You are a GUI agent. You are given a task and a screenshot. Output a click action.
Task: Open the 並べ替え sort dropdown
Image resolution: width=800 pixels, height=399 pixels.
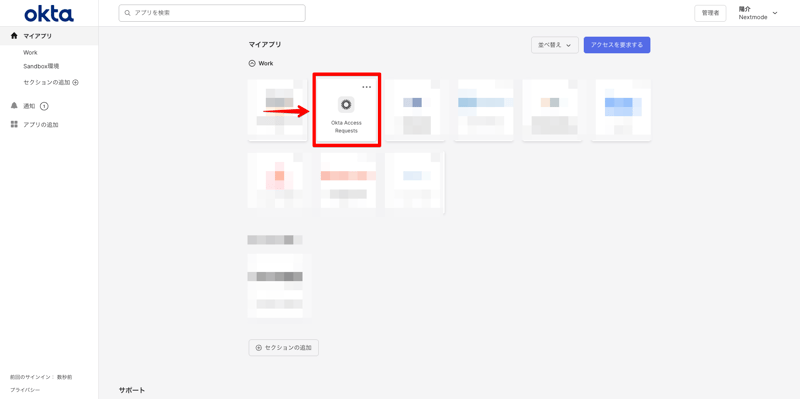[555, 45]
